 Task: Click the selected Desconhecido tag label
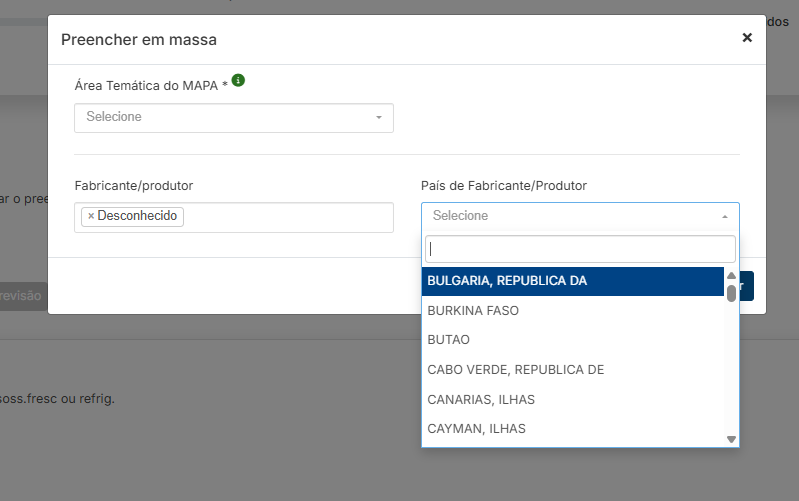tap(137, 216)
